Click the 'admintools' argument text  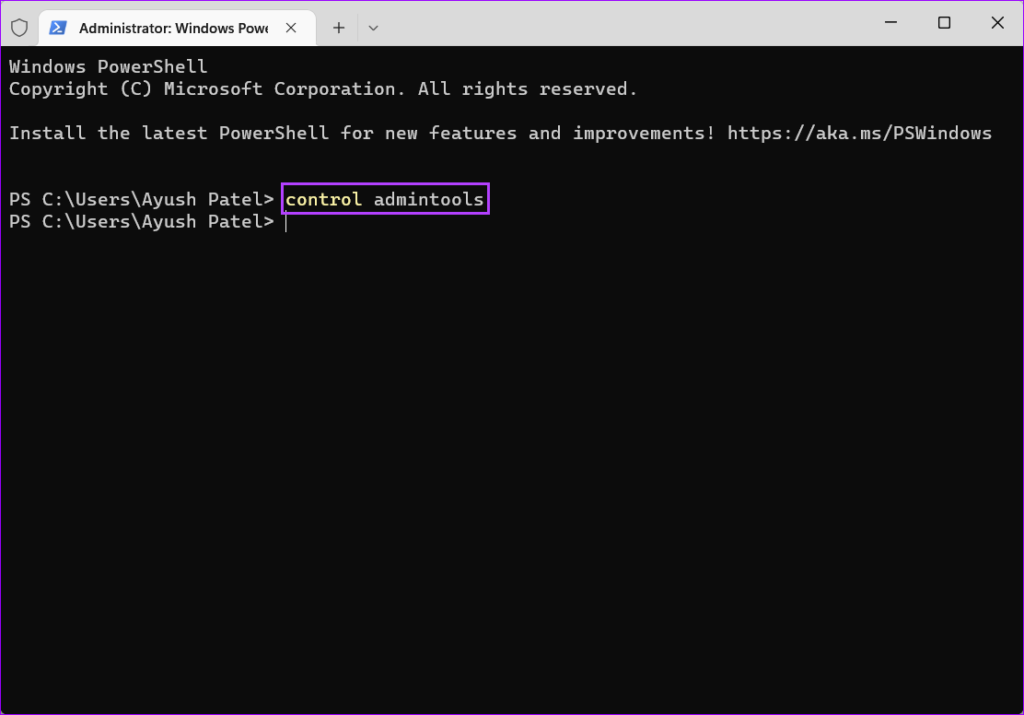click(x=428, y=200)
